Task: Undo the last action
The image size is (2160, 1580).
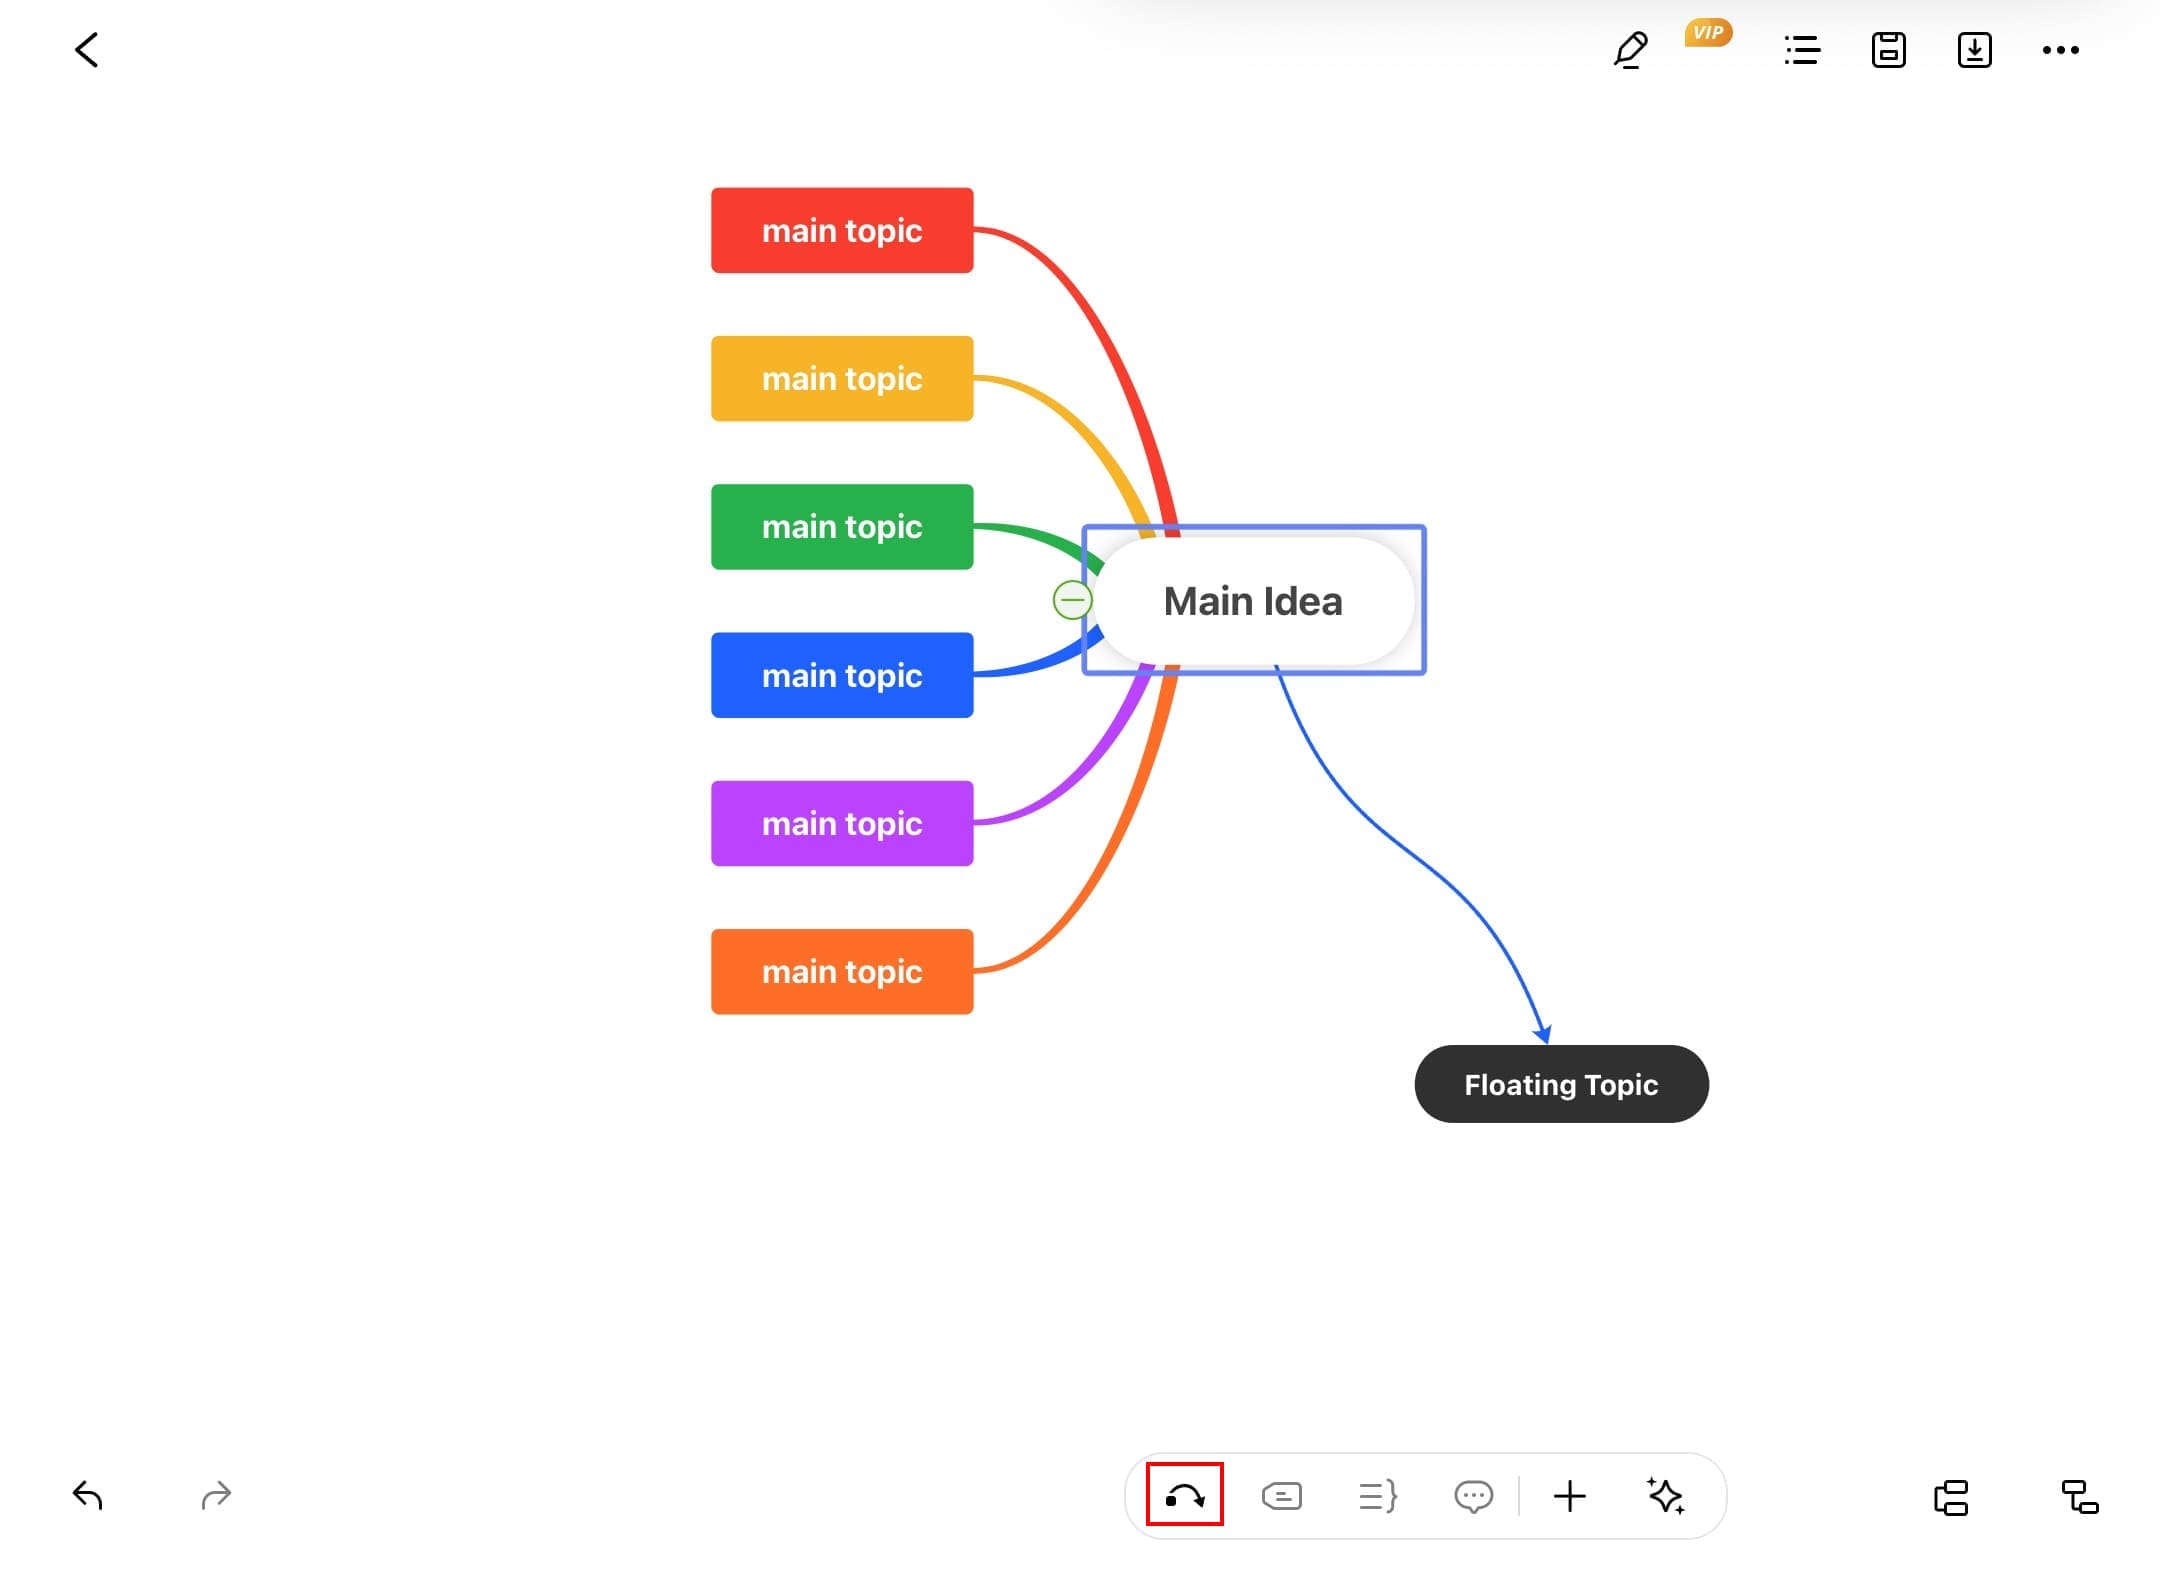Action: click(88, 1496)
